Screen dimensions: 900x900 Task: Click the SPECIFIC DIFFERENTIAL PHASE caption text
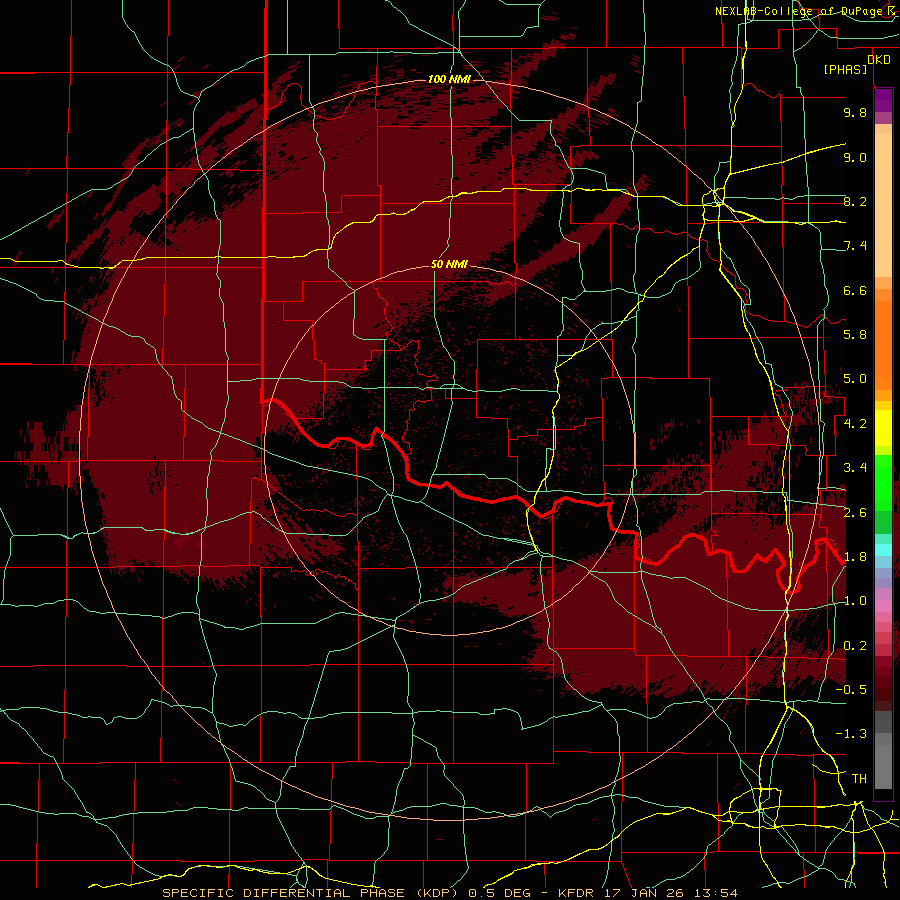284,893
